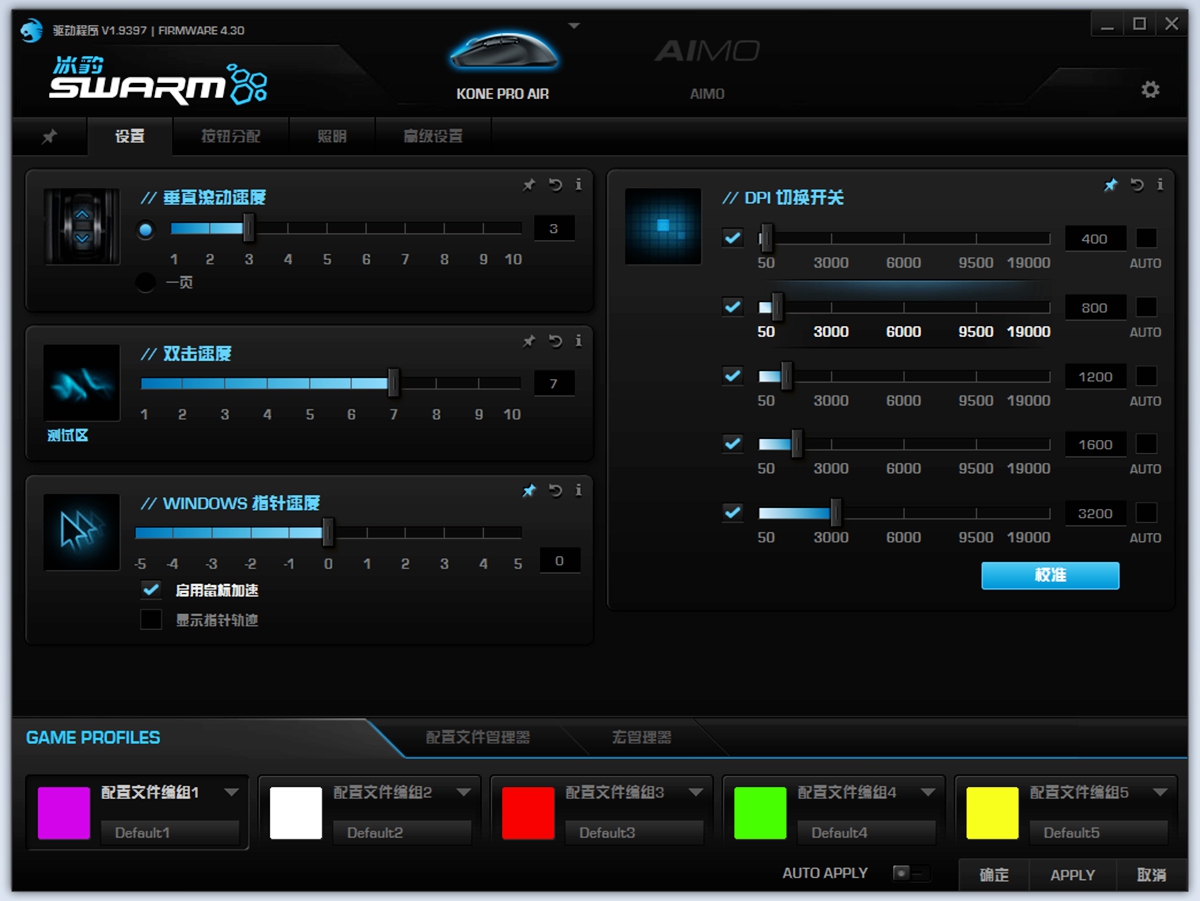Expand the 配置文件编组4 dropdown arrow
The height and width of the screenshot is (901, 1200).
tap(928, 792)
